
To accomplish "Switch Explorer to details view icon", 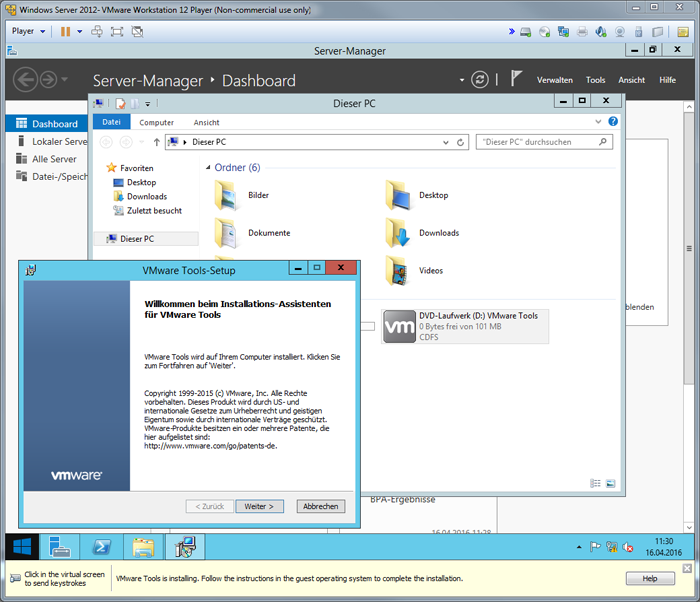I will click(595, 483).
